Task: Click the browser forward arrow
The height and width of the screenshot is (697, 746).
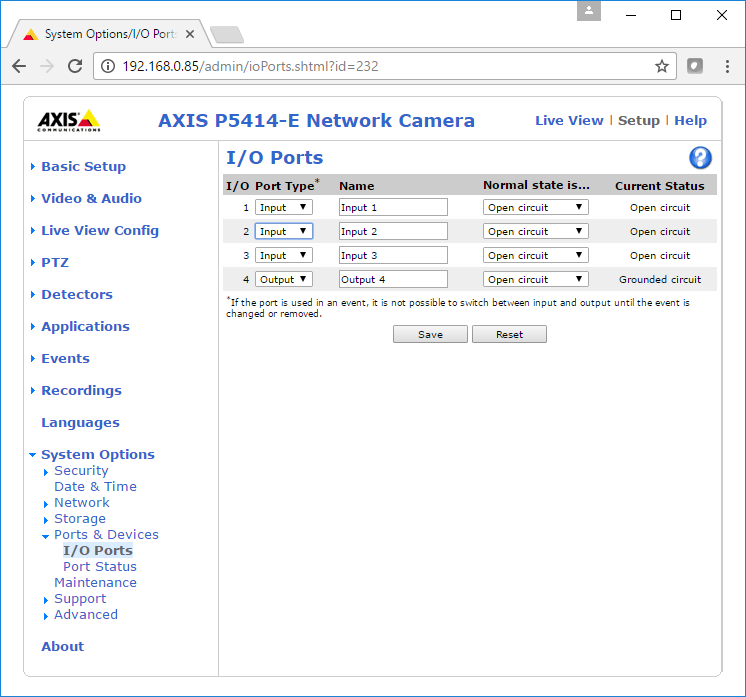Action: click(x=47, y=66)
